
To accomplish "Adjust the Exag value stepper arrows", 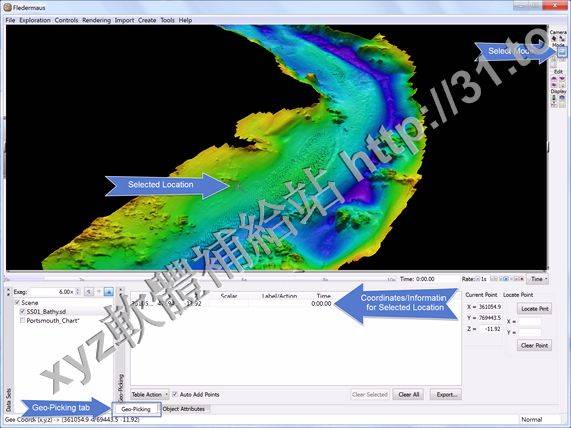I will [x=78, y=292].
